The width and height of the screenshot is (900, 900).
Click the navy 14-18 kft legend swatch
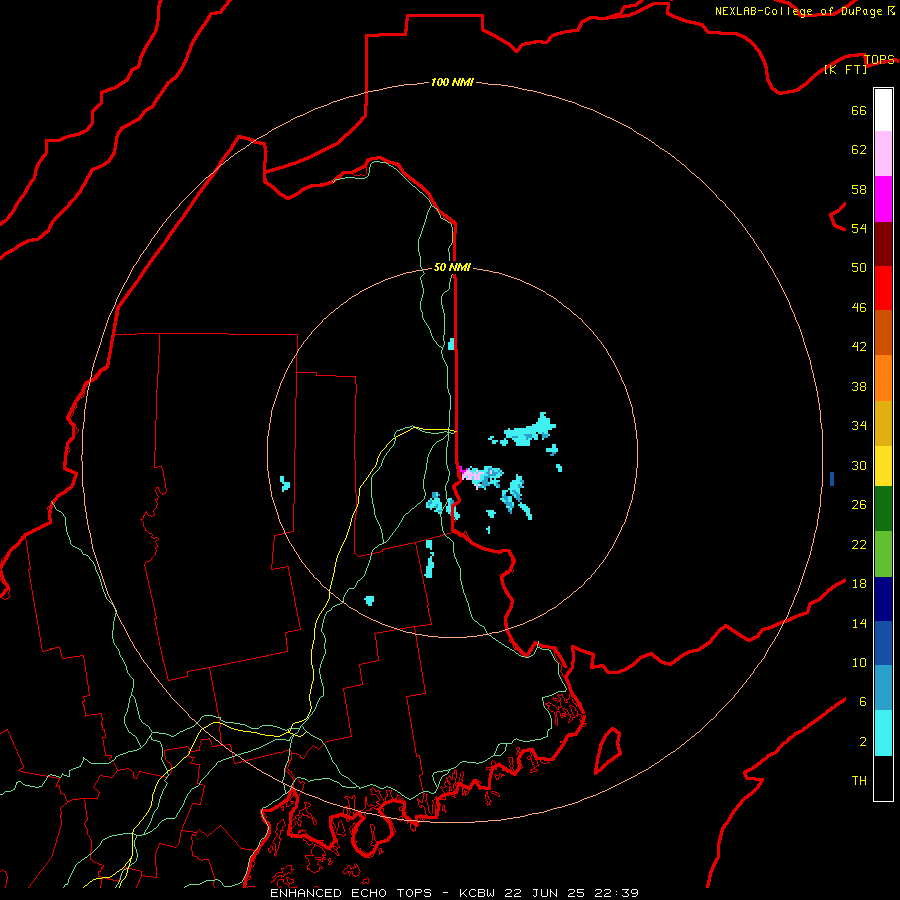click(883, 599)
